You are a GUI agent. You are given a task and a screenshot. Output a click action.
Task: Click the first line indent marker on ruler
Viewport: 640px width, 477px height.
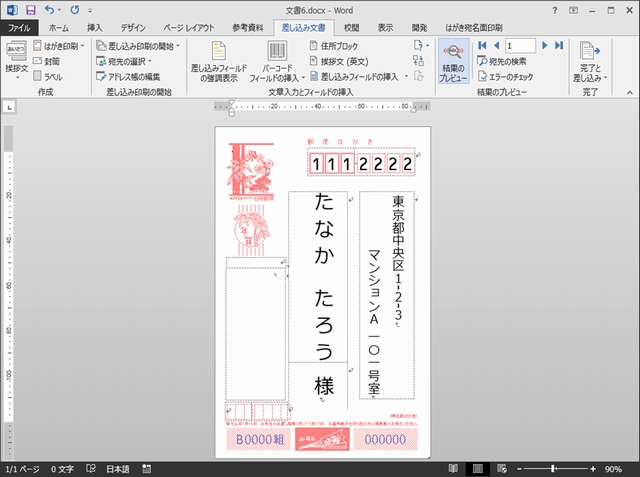pyautogui.click(x=231, y=102)
